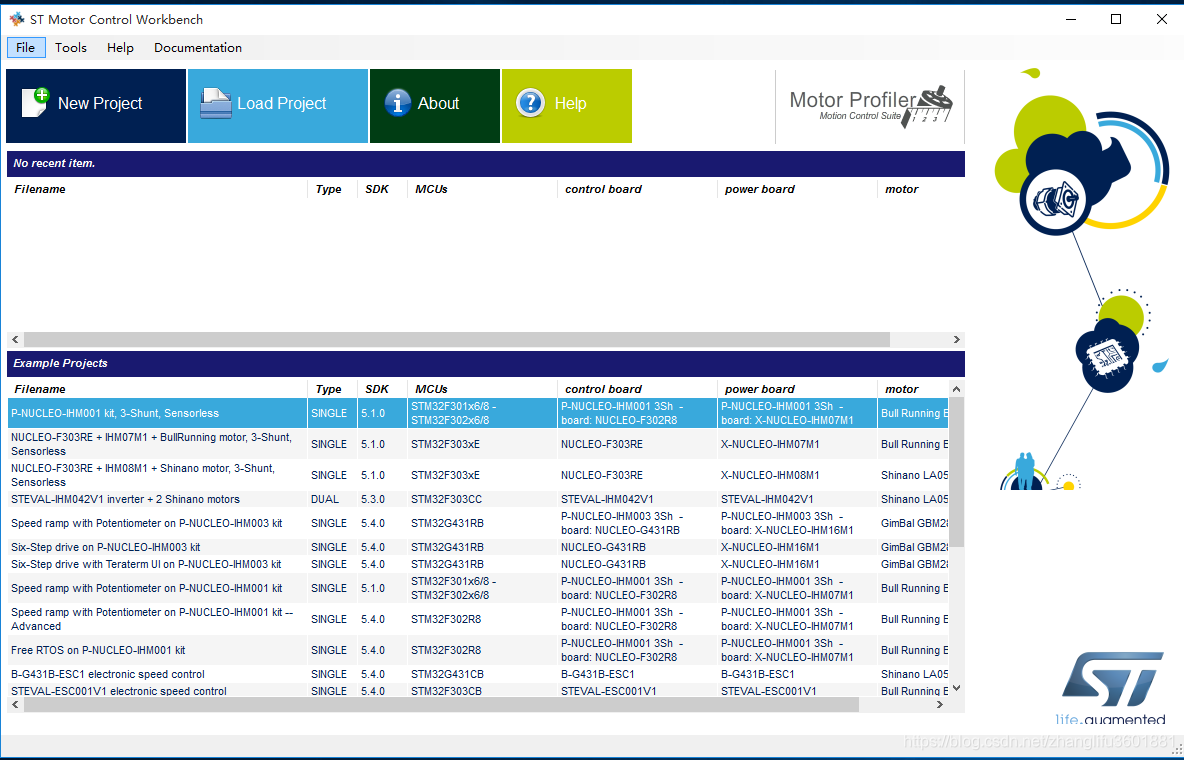Click the recent items horizontal scrollbar track
Screen dimensions: 1184x760
click(x=486, y=340)
